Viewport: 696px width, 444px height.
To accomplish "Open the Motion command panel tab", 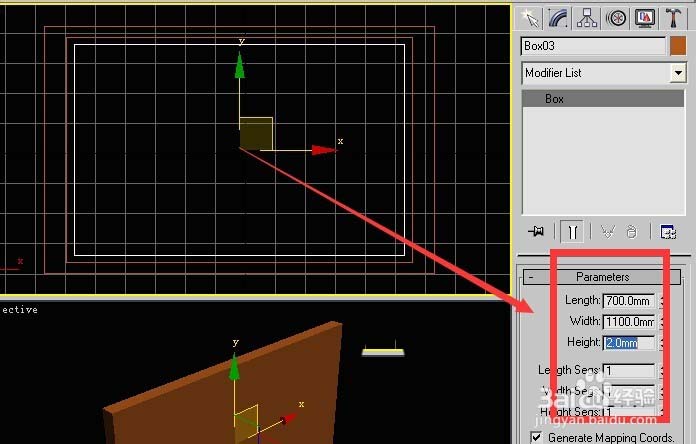I will 616,18.
